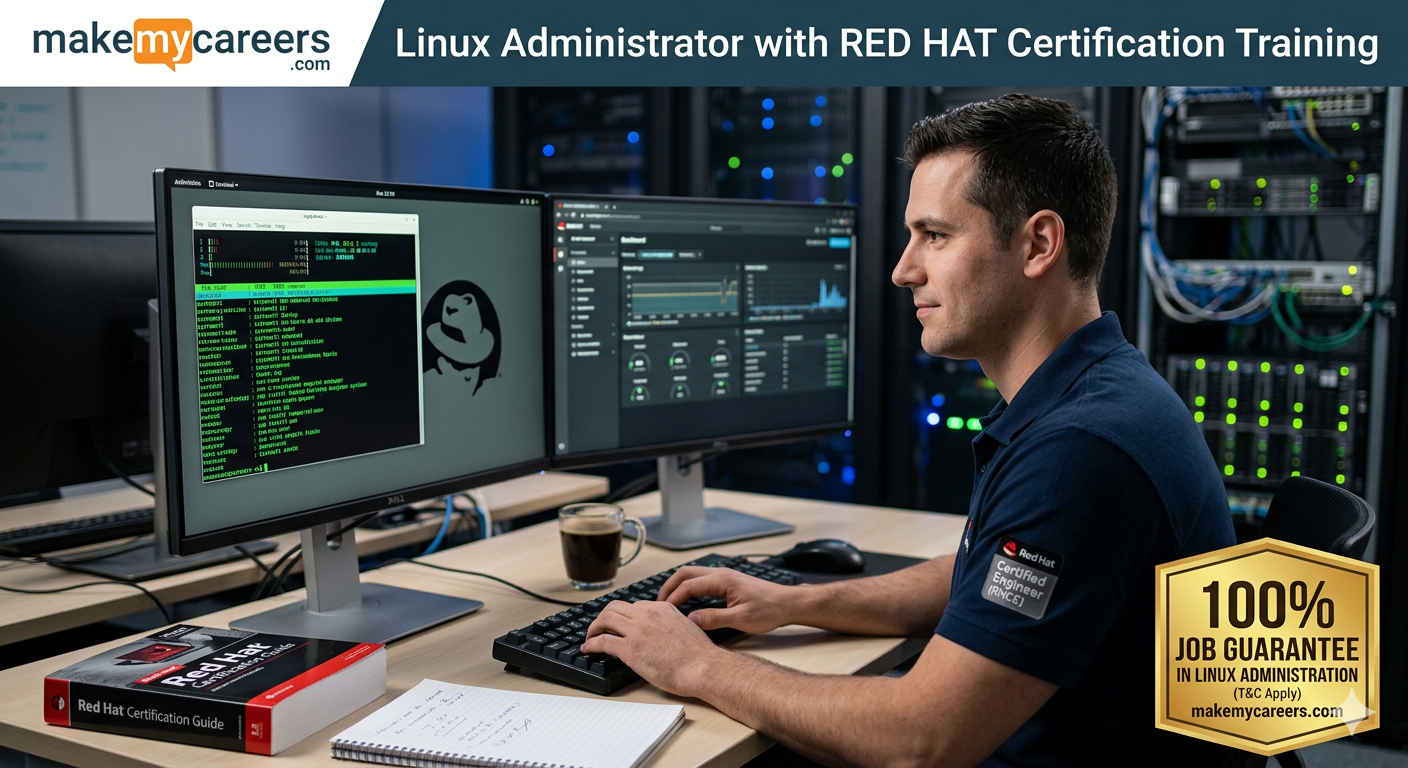This screenshot has width=1408, height=768.
Task: Click inside the browser address bar
Action: coord(620,216)
